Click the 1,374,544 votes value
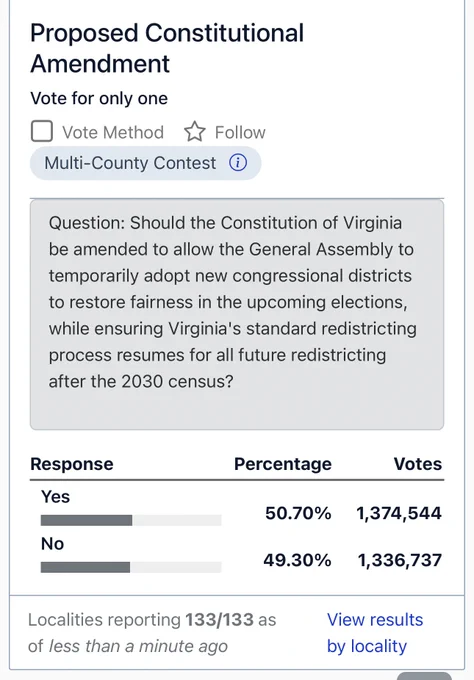 (399, 513)
